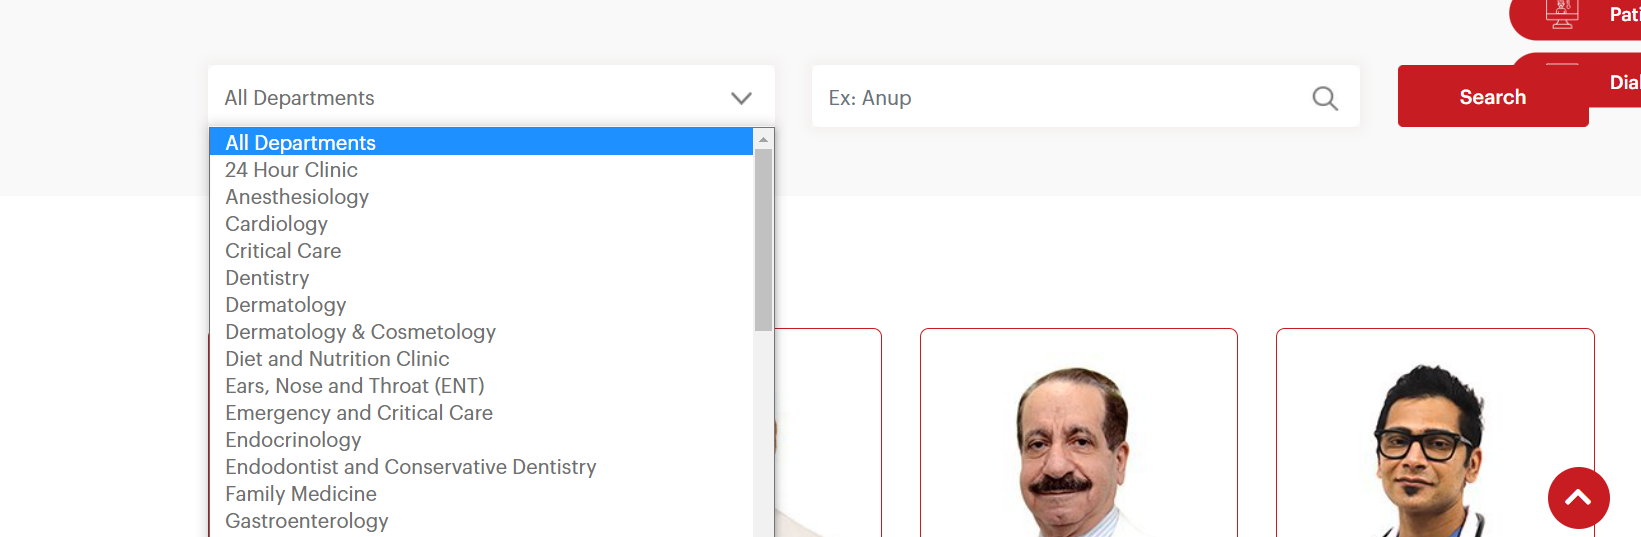This screenshot has width=1641, height=537.
Task: Pick Cardiology from department list
Action: click(481, 223)
